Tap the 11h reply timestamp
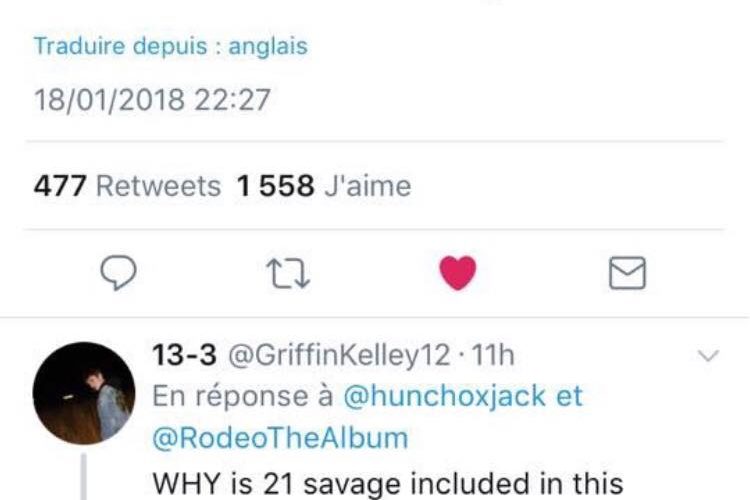 (x=492, y=355)
